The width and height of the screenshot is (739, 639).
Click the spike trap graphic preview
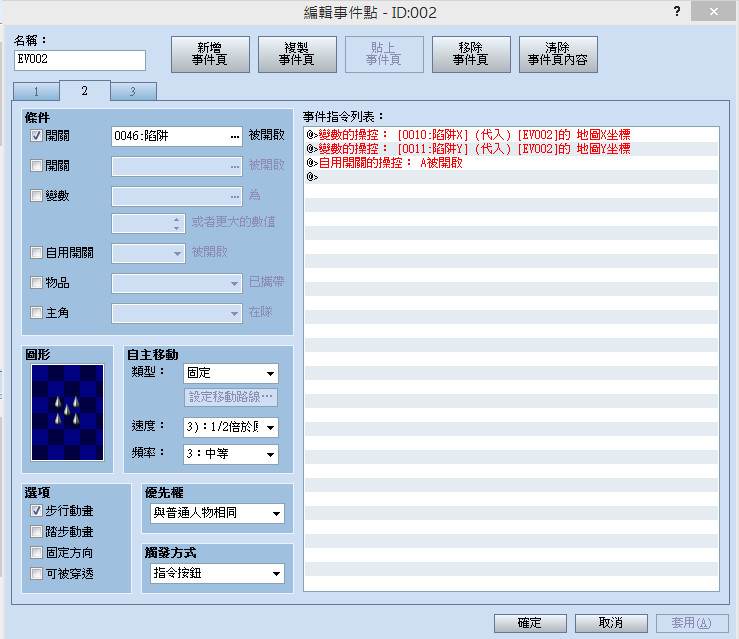67,412
